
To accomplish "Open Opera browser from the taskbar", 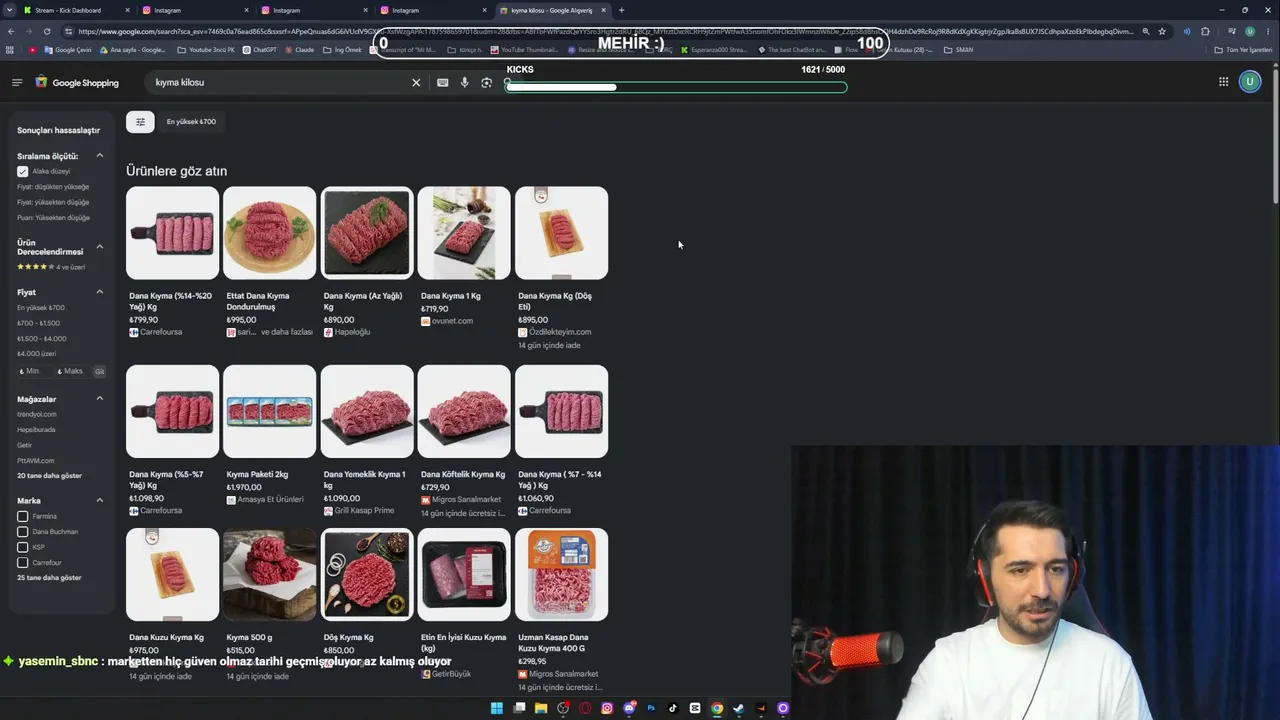I will tap(585, 708).
